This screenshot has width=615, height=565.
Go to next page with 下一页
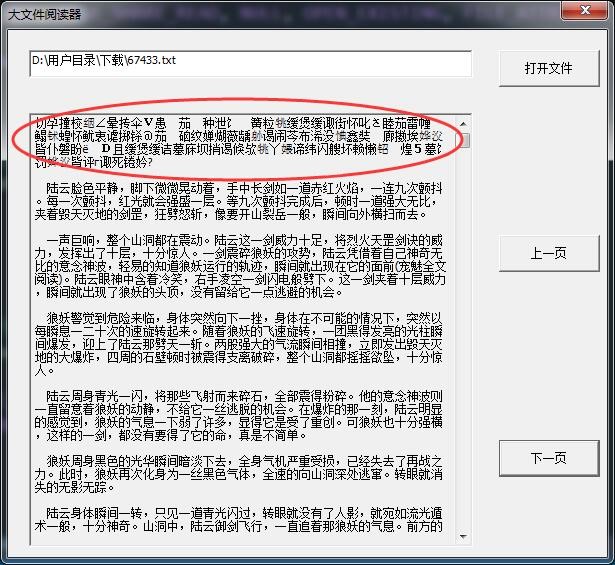coord(549,458)
